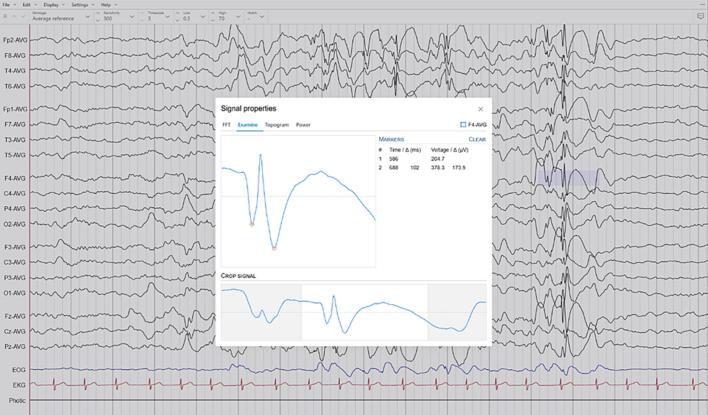Open the Settings menu
This screenshot has width=708, height=415.
click(x=82, y=5)
